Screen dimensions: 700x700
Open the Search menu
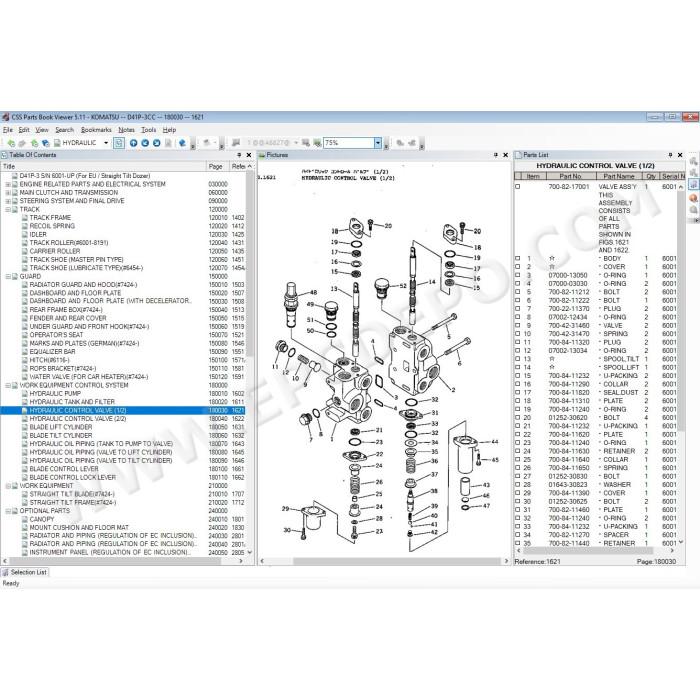point(64,130)
